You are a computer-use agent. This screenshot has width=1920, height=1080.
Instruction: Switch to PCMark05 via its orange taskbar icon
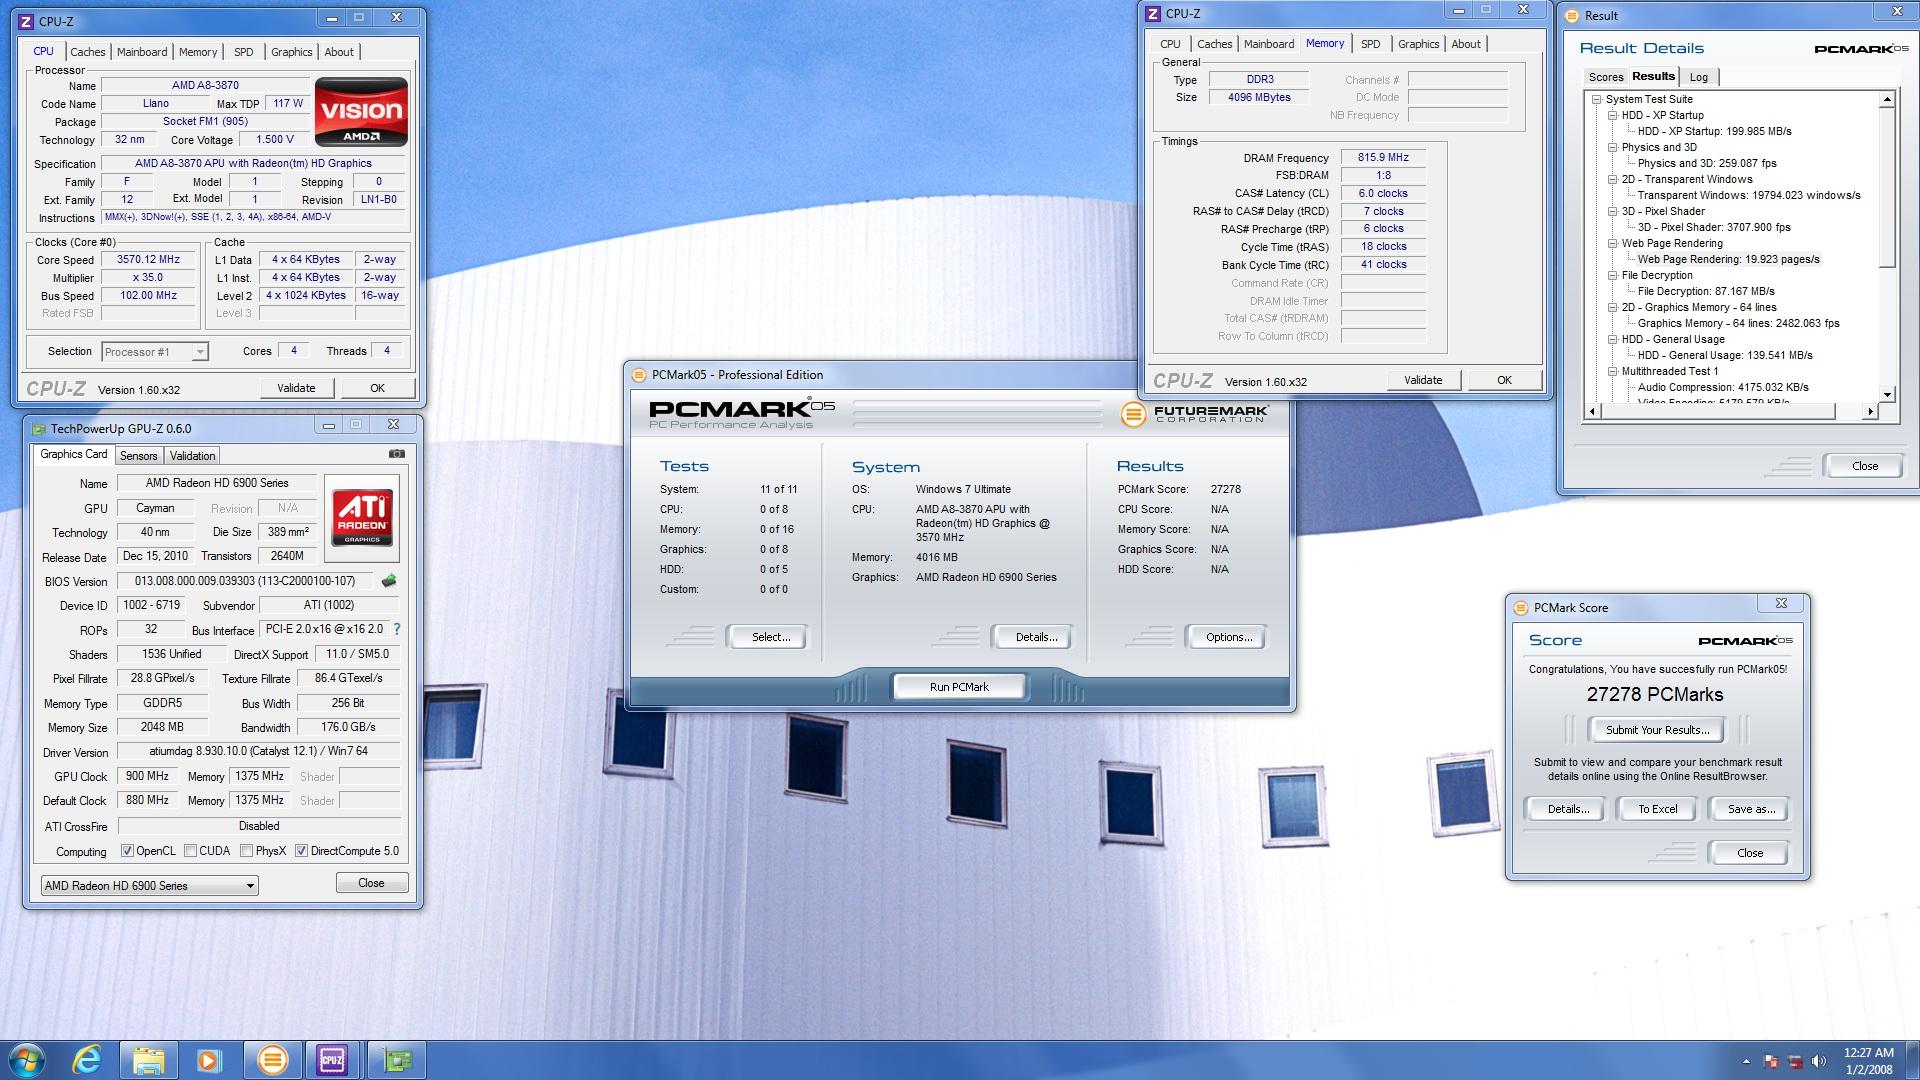272,1059
